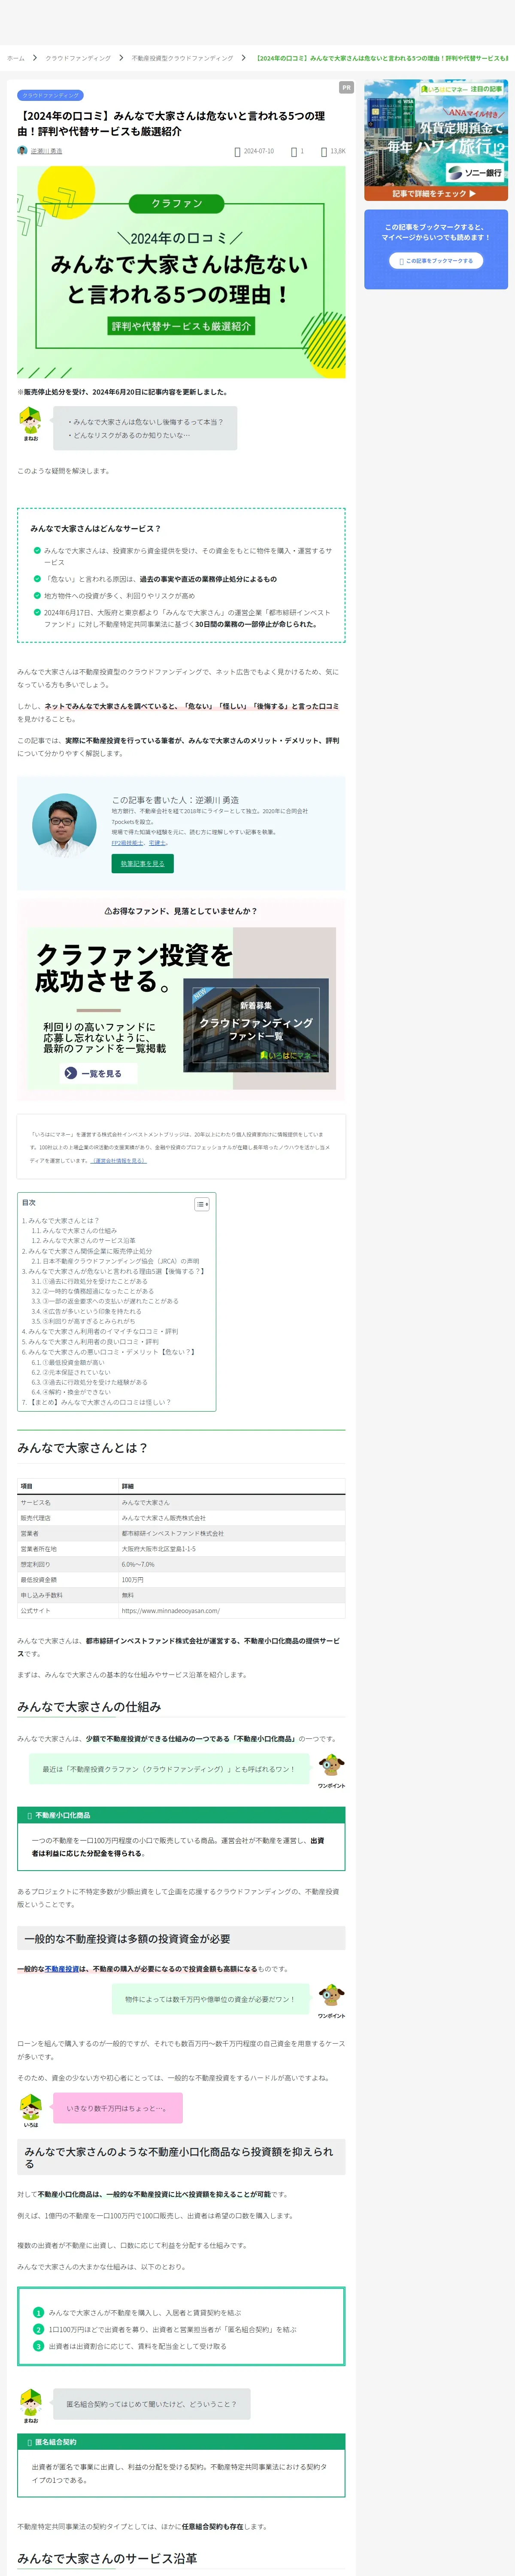Click the PR badge on the article
Image resolution: width=515 pixels, height=2576 pixels.
[346, 88]
